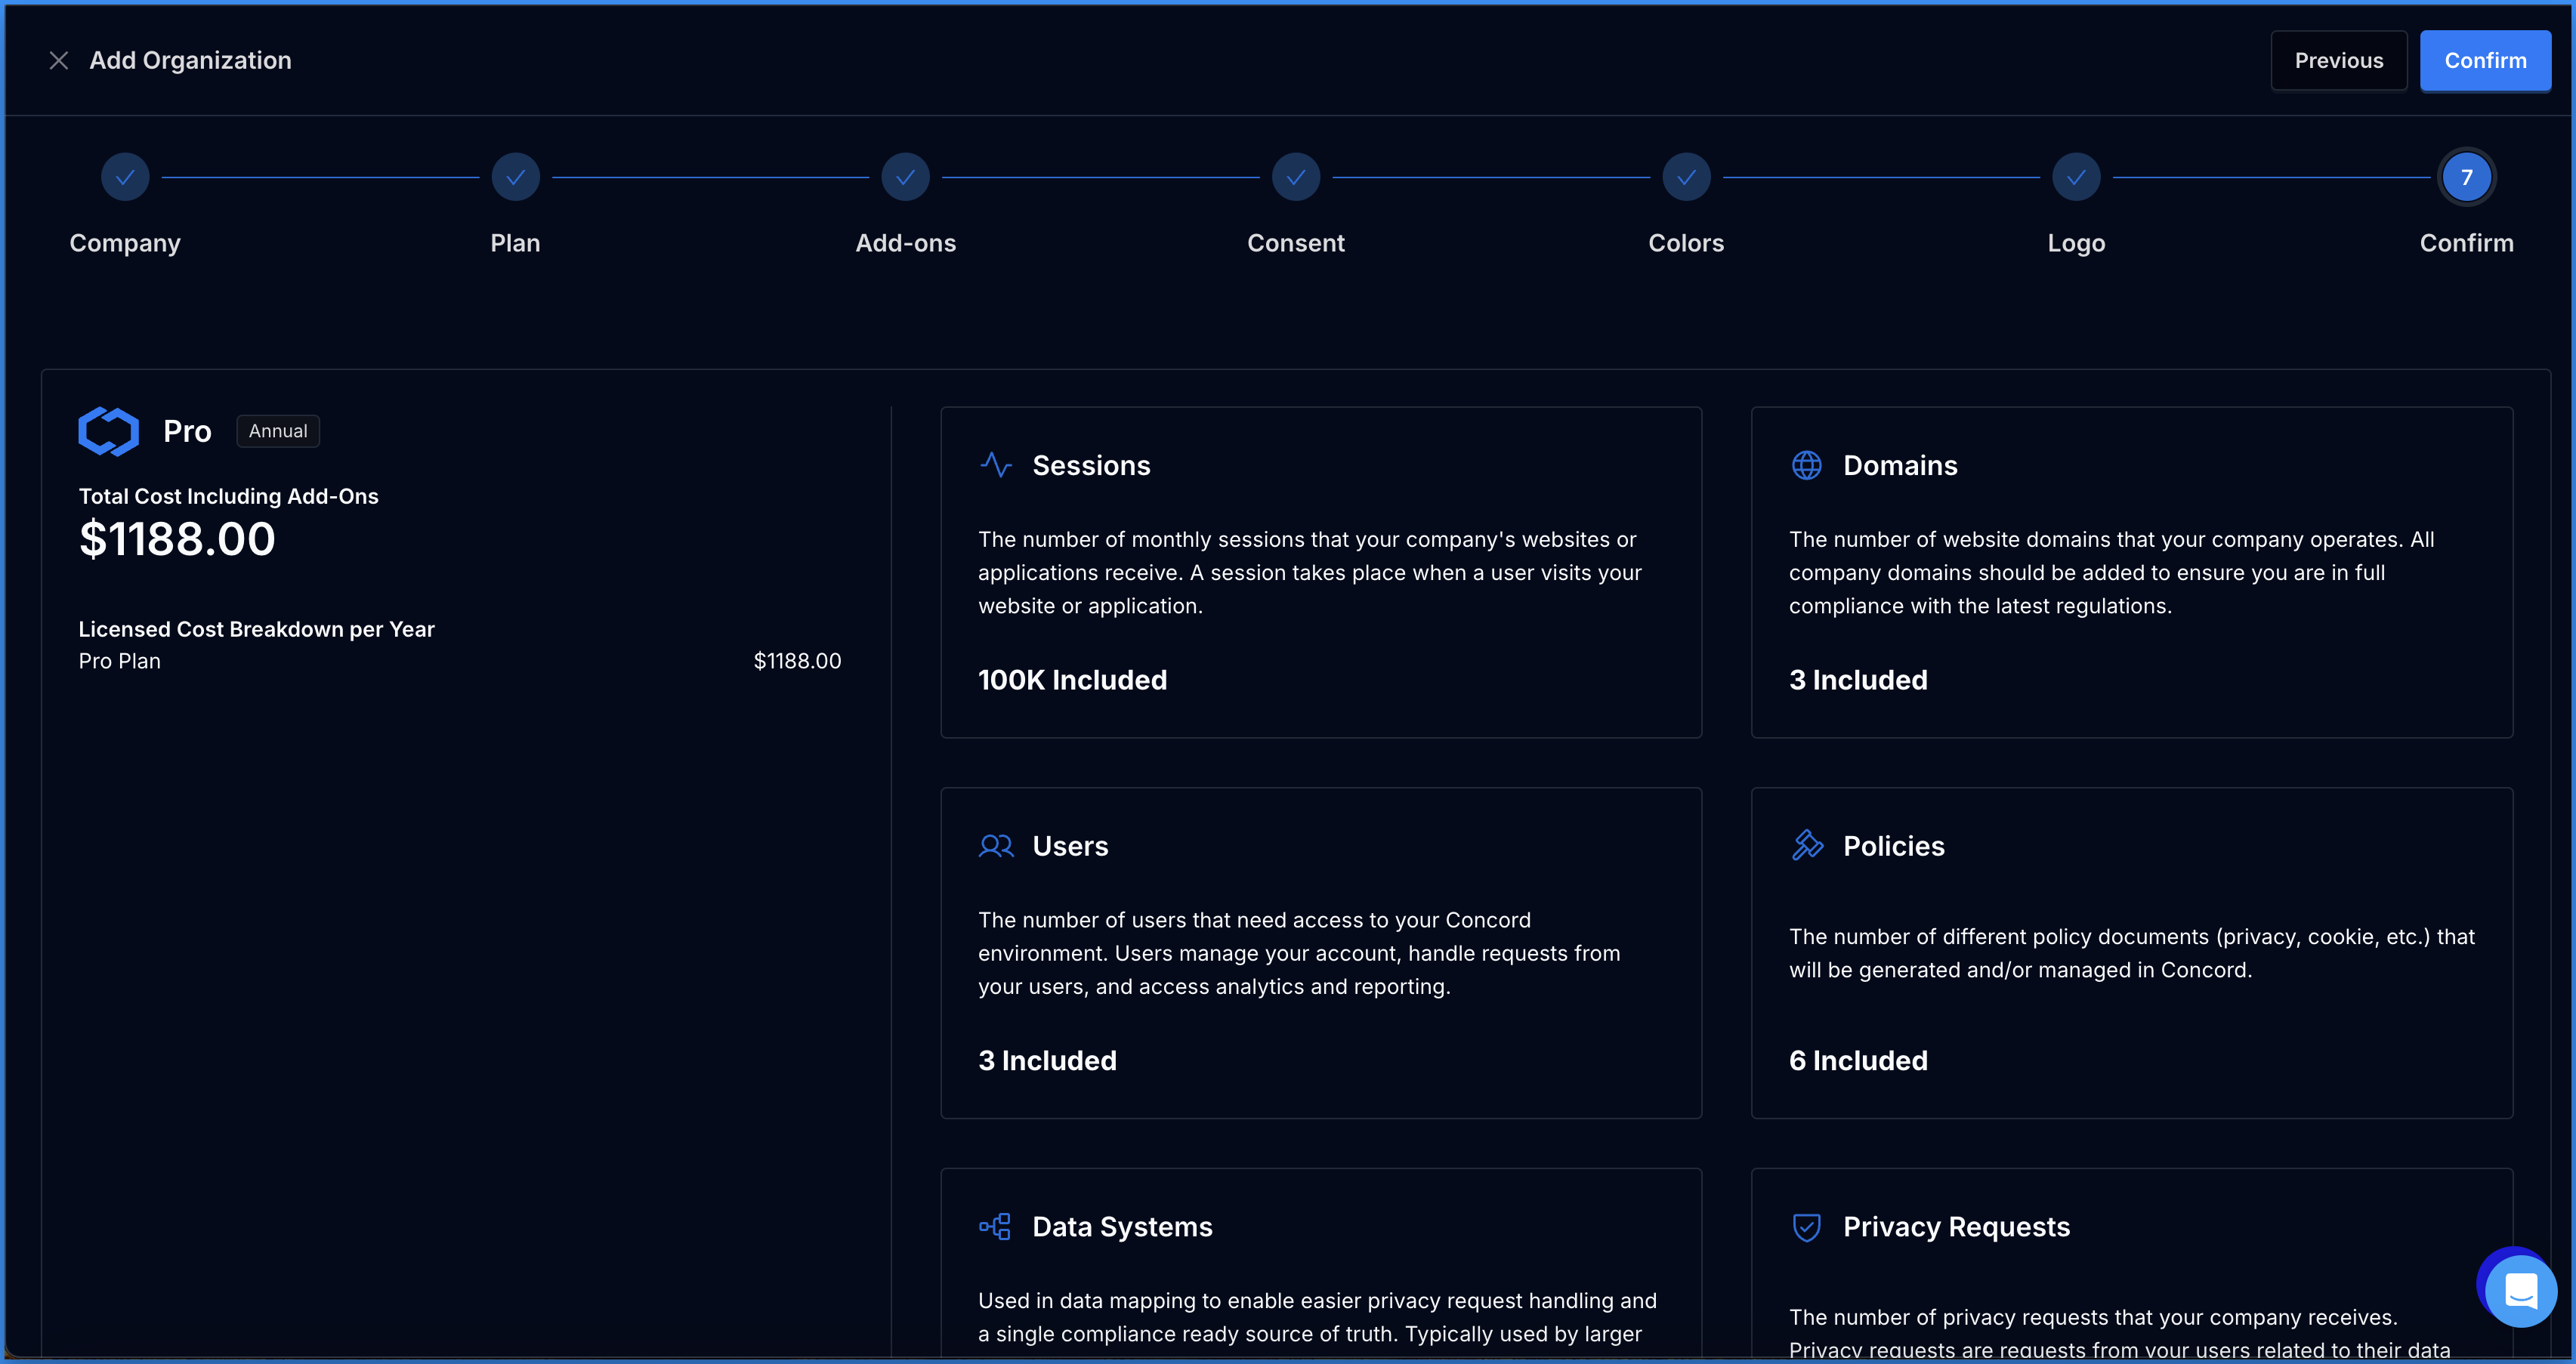Click the 'Pro' plan name
2576x1364 pixels.
point(187,431)
